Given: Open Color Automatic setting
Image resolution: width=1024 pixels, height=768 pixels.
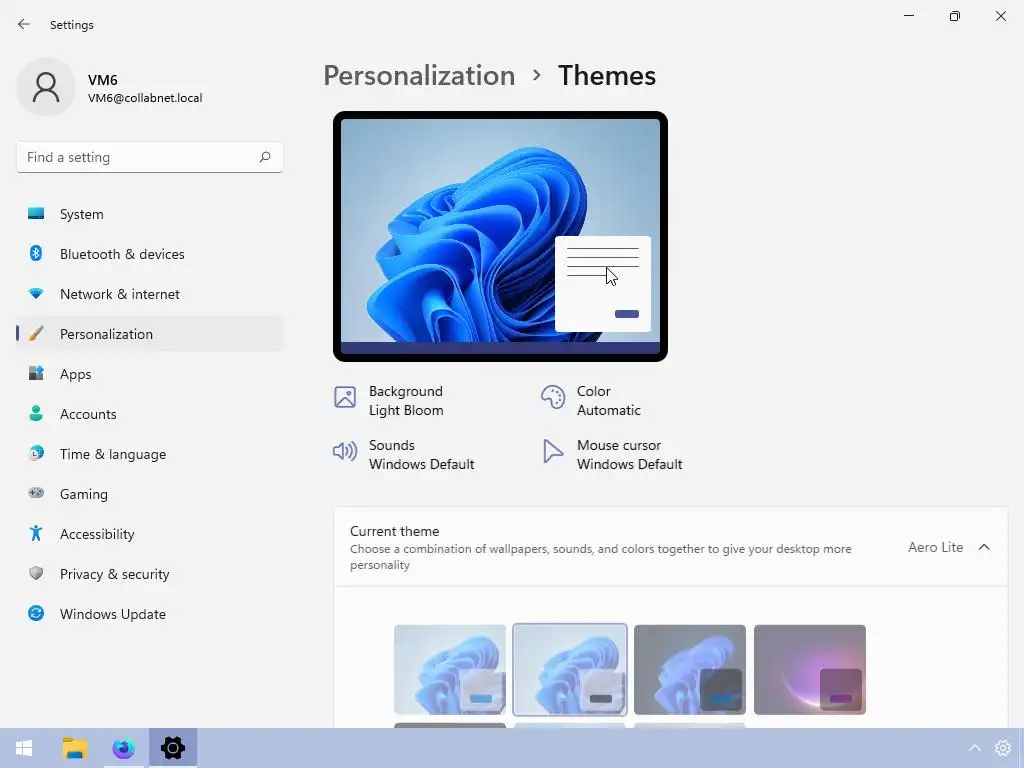Looking at the screenshot, I should [x=609, y=400].
